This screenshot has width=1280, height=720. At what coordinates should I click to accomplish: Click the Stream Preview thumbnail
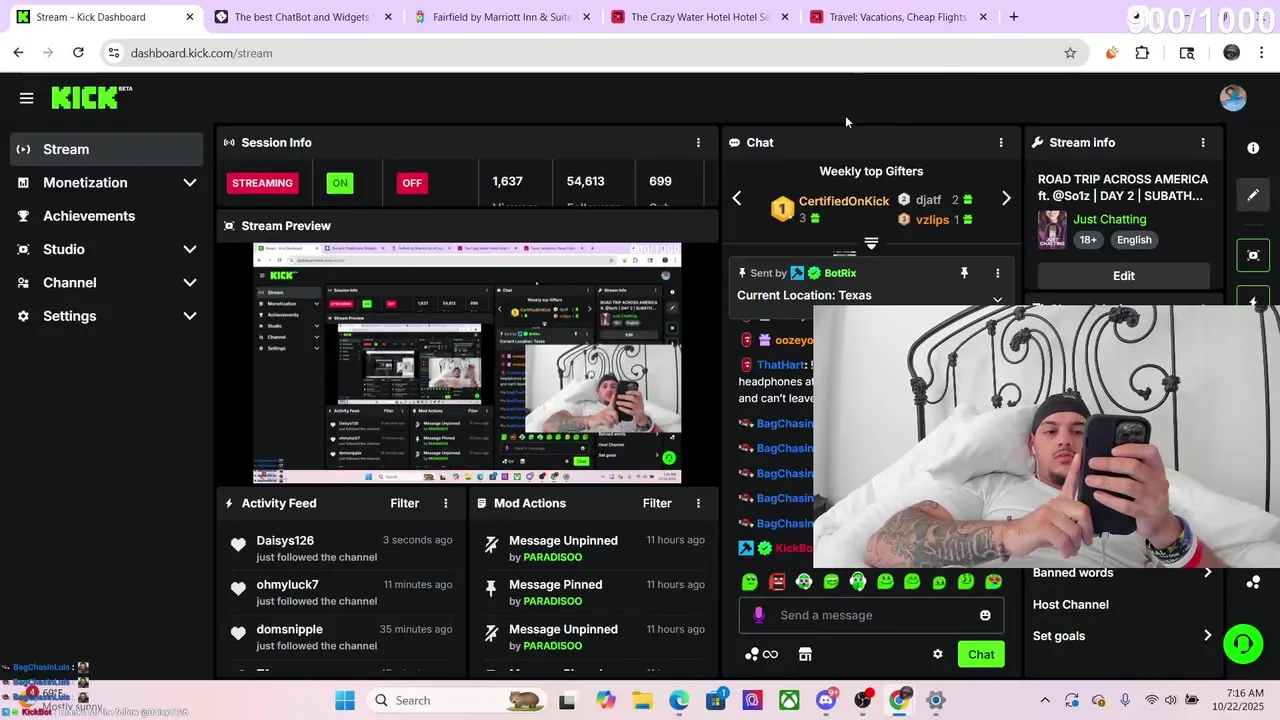467,363
